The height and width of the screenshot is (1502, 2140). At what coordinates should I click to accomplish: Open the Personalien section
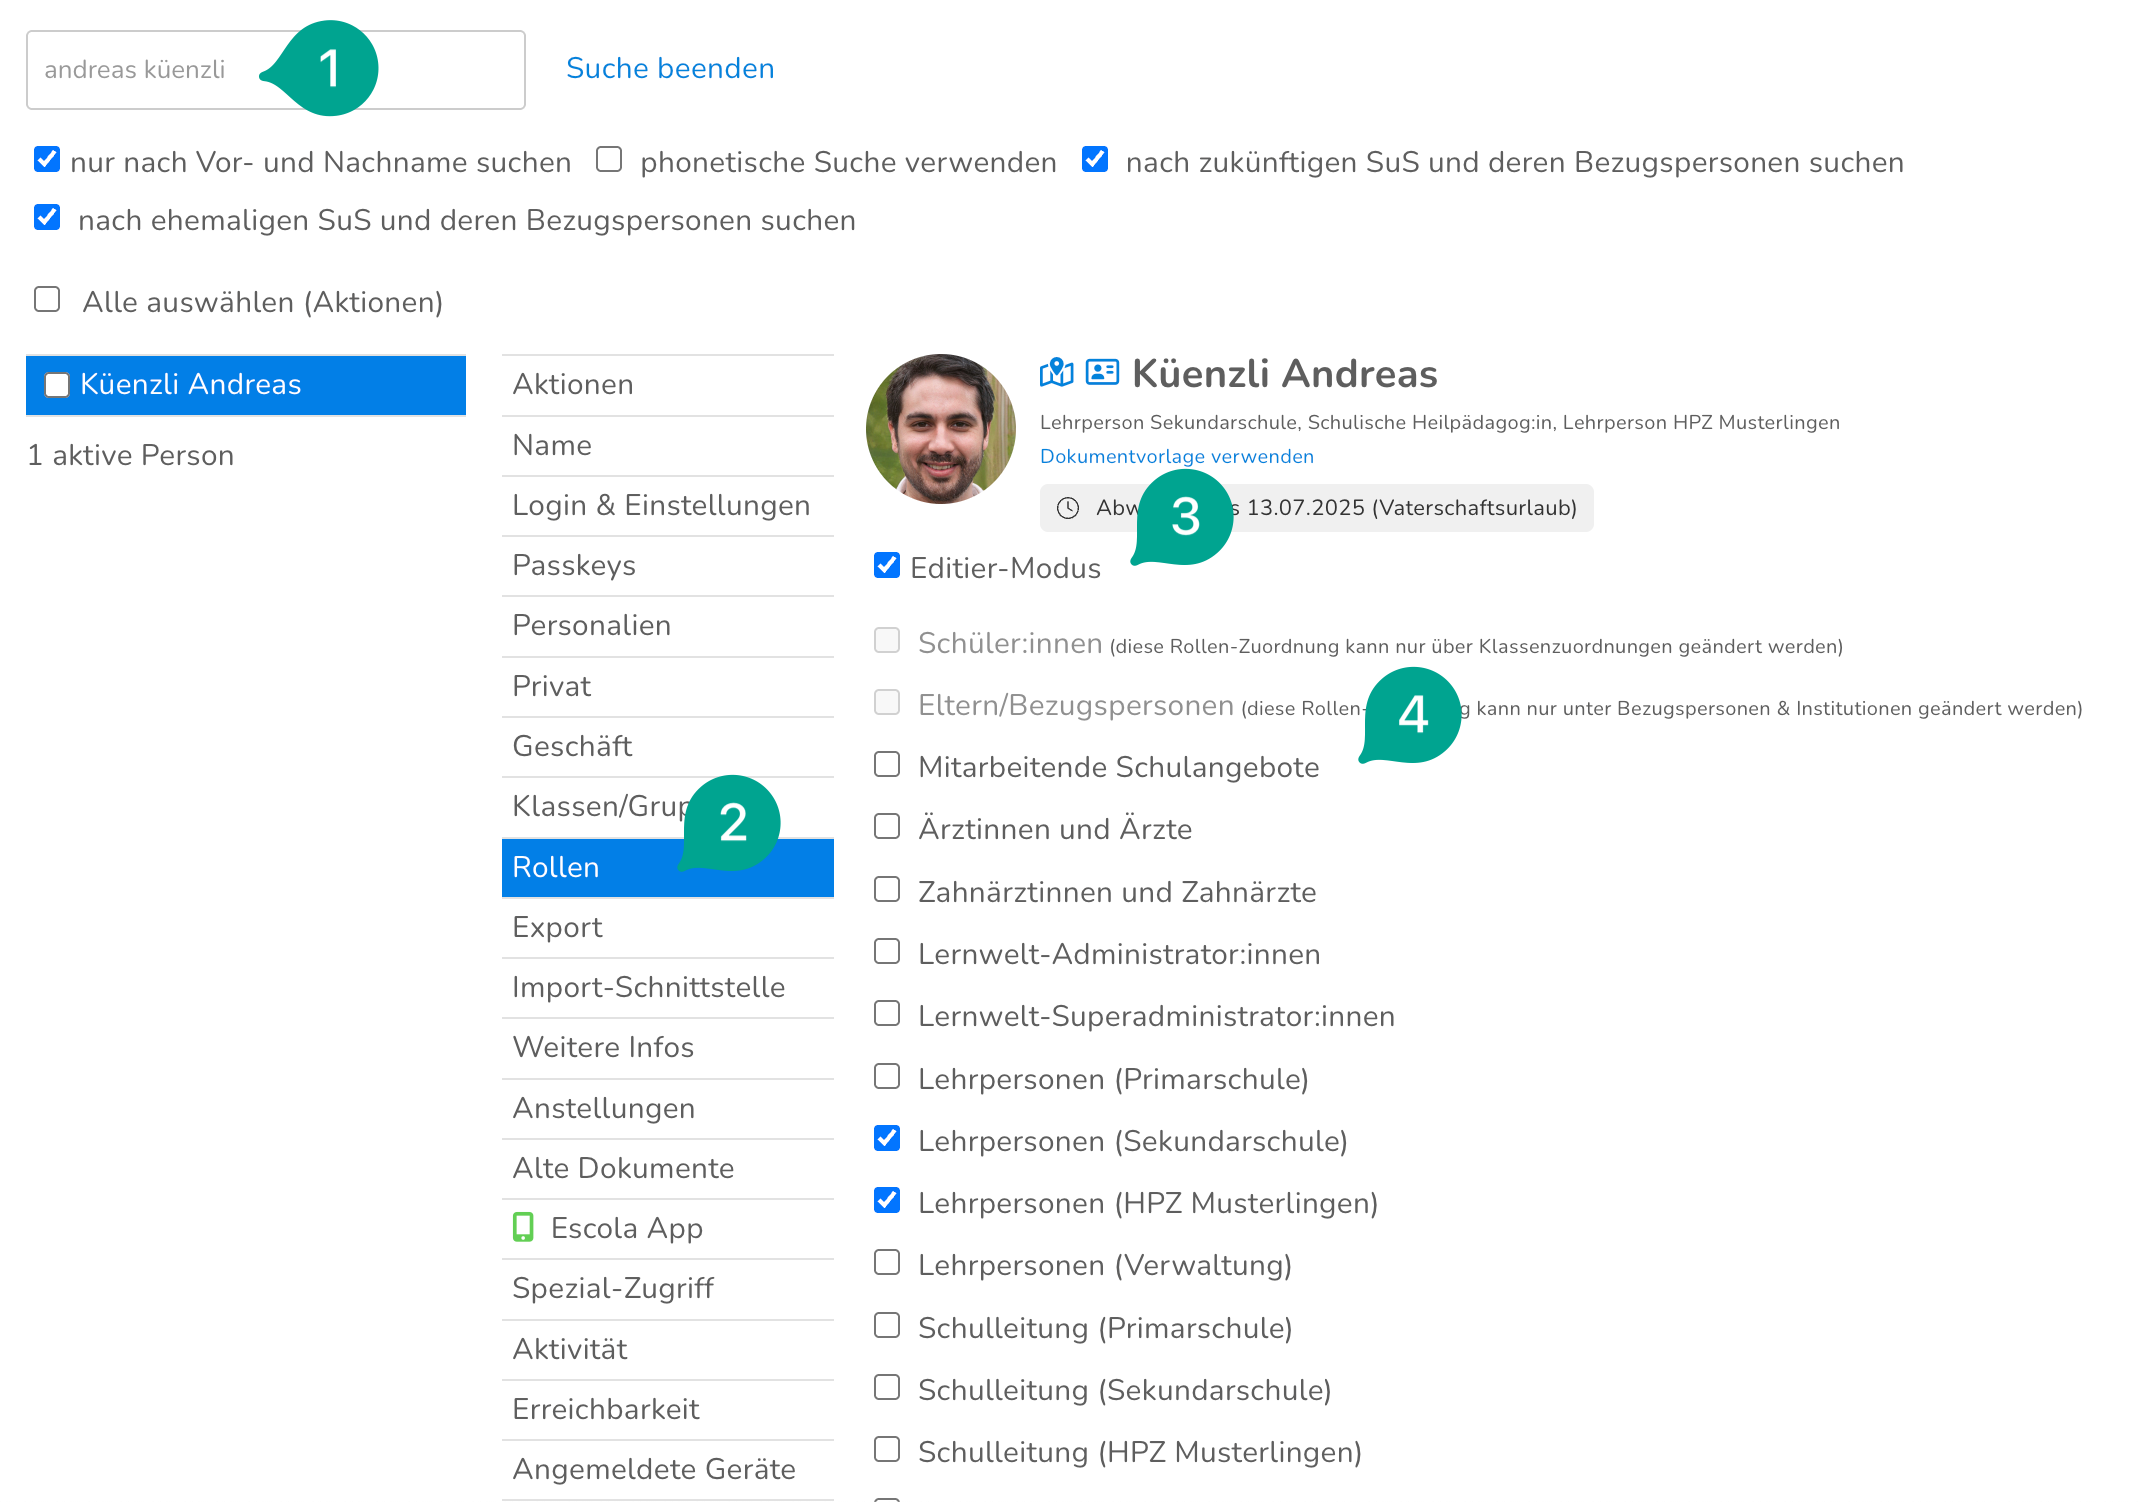click(x=591, y=626)
